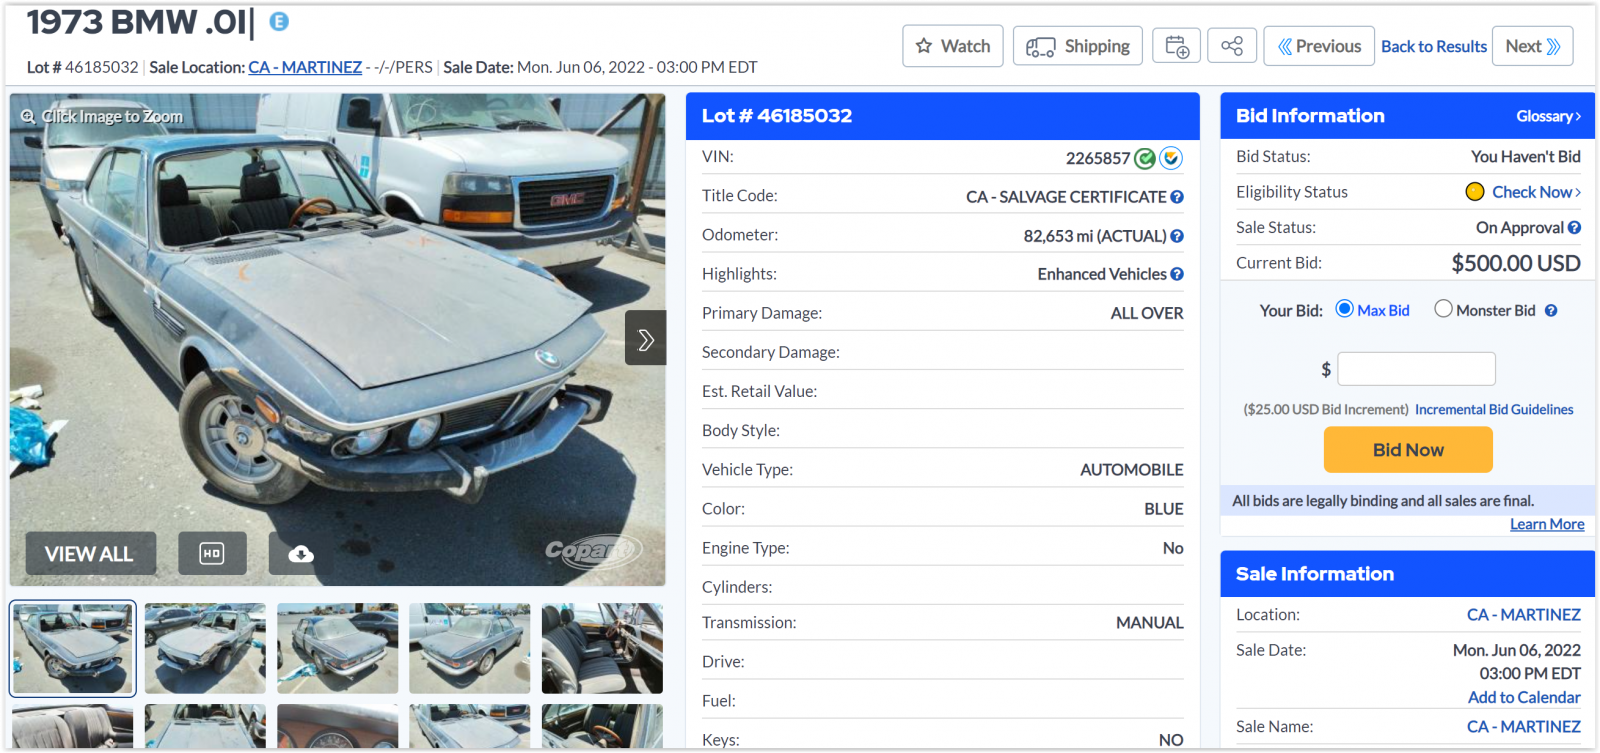Open the CA - MARTINEZ Sale Name link
1600x753 pixels.
(1524, 727)
